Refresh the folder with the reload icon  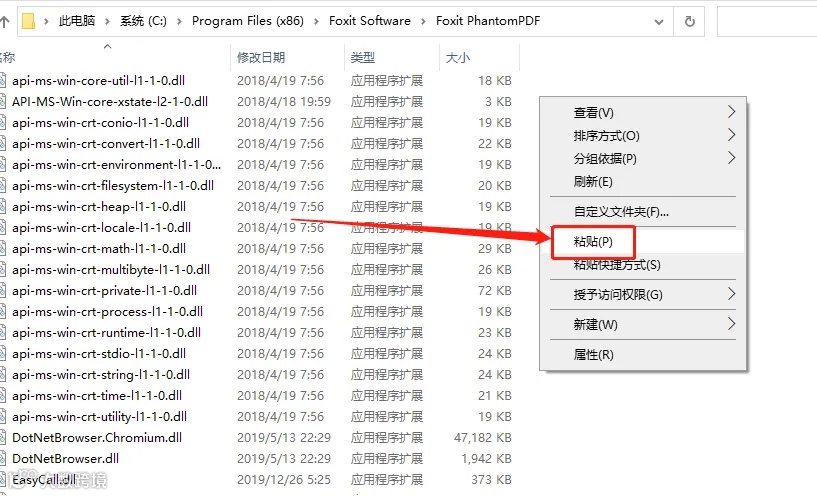coord(689,21)
